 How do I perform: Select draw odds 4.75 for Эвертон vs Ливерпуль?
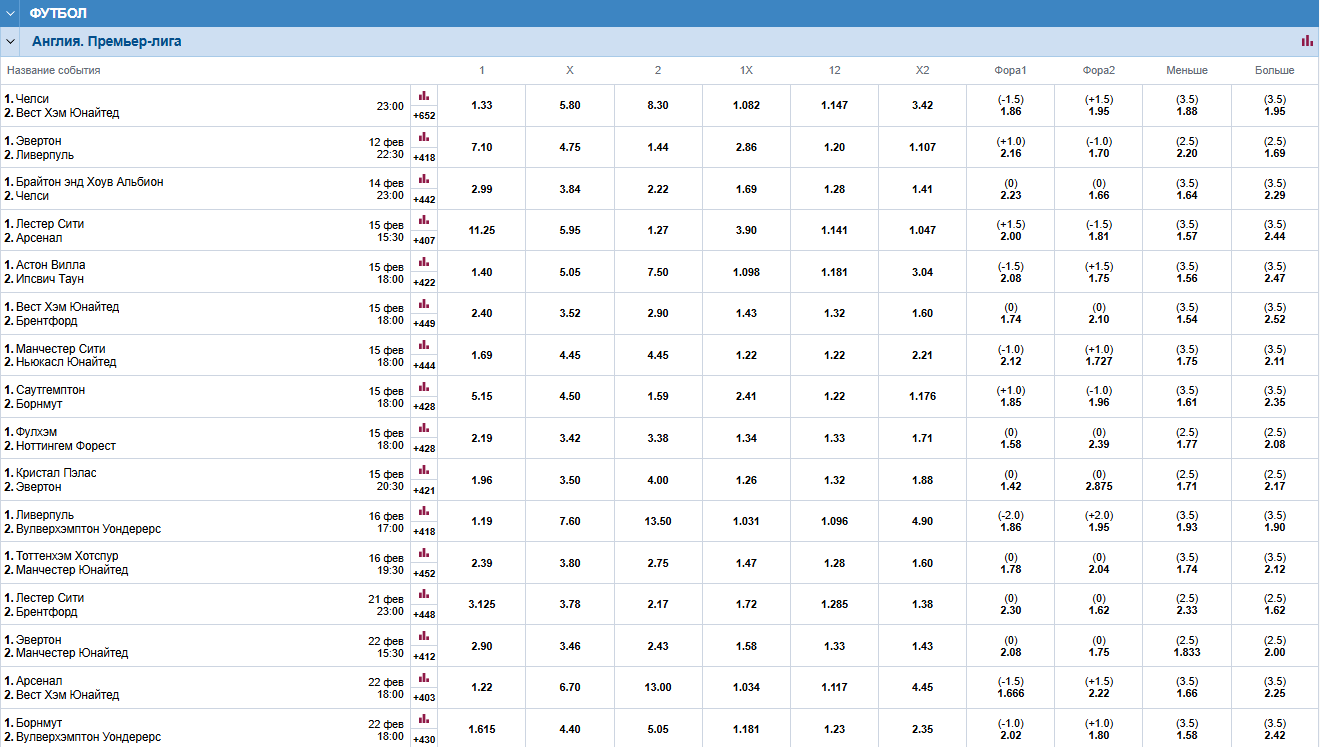click(x=570, y=147)
